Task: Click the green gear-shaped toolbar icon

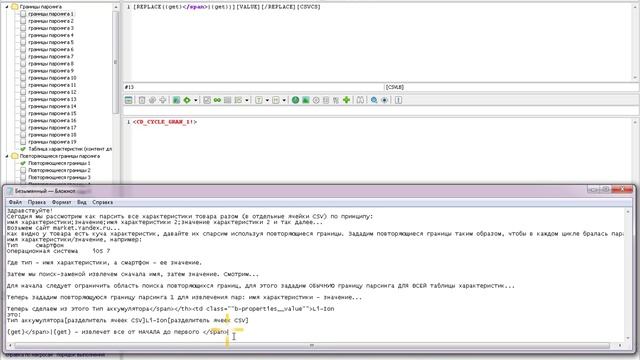Action: tap(187, 100)
